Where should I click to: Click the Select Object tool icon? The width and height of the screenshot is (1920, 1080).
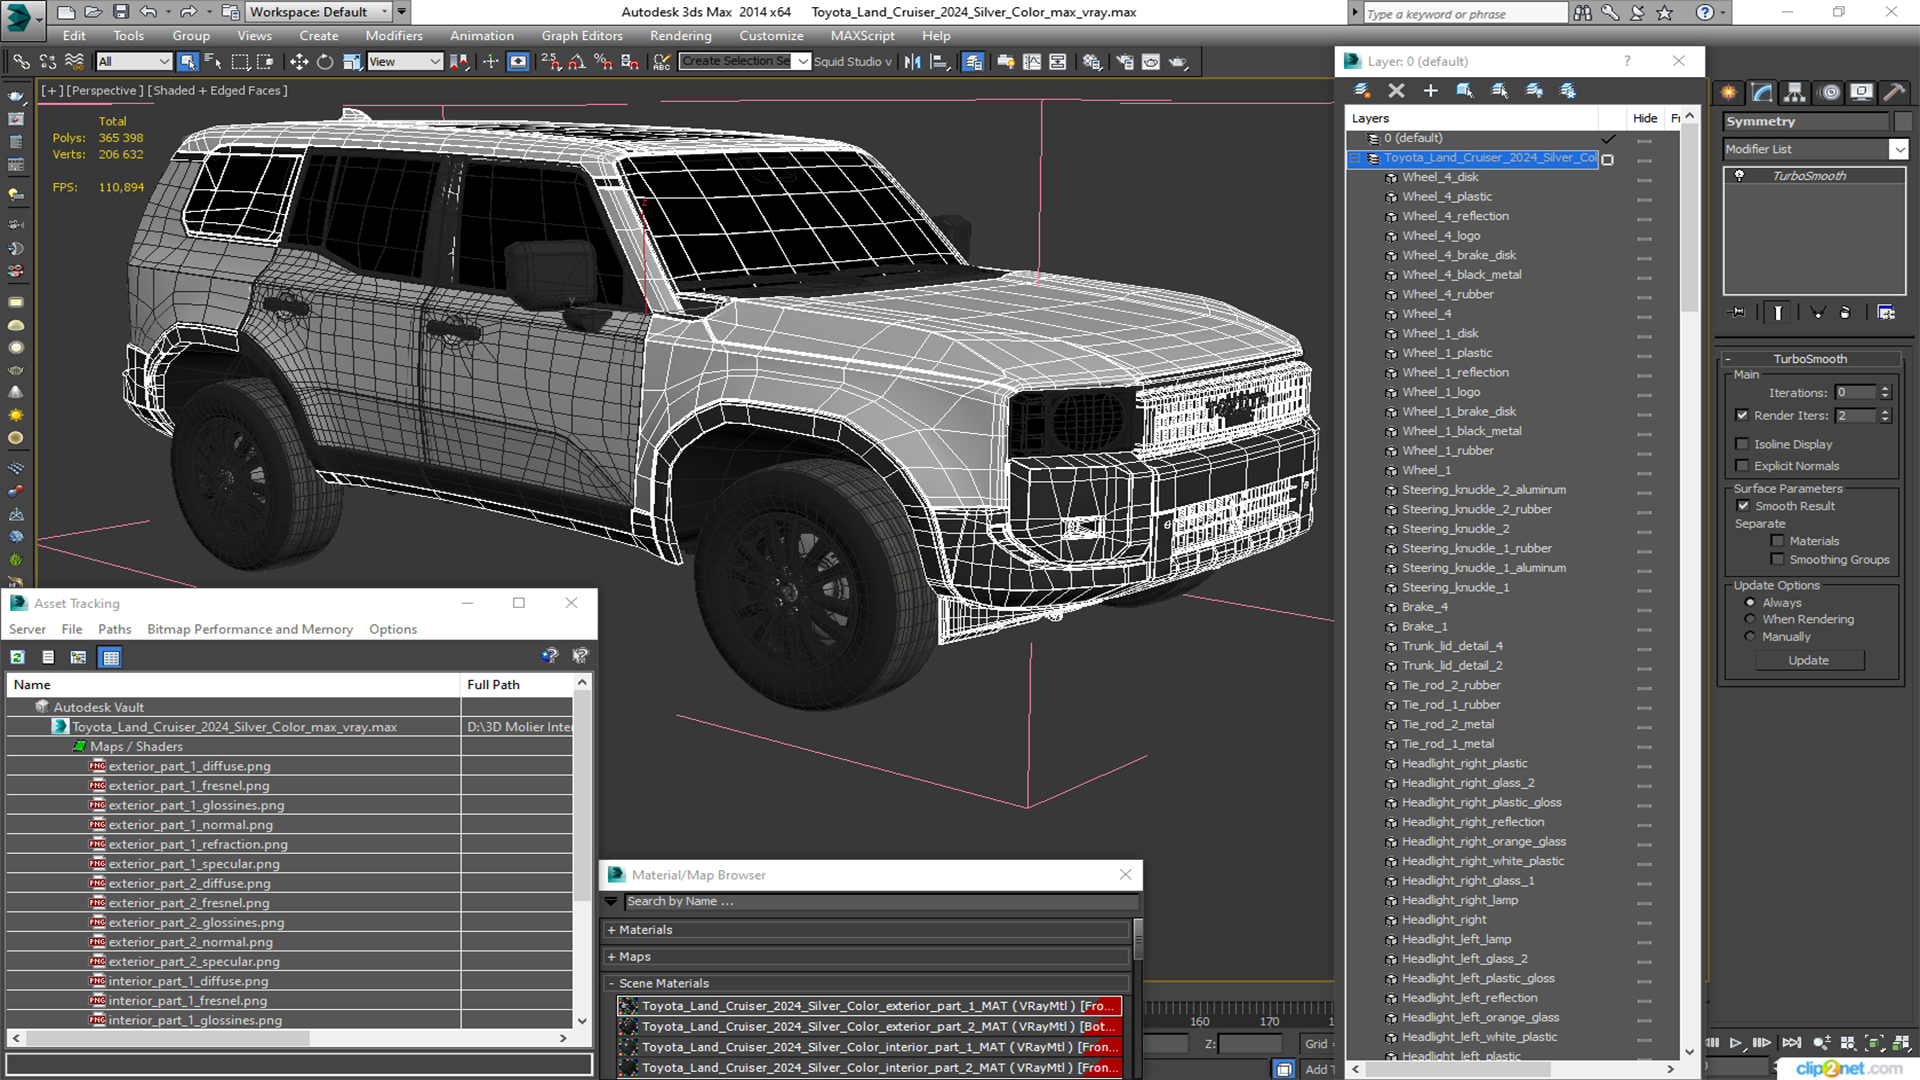[x=187, y=62]
